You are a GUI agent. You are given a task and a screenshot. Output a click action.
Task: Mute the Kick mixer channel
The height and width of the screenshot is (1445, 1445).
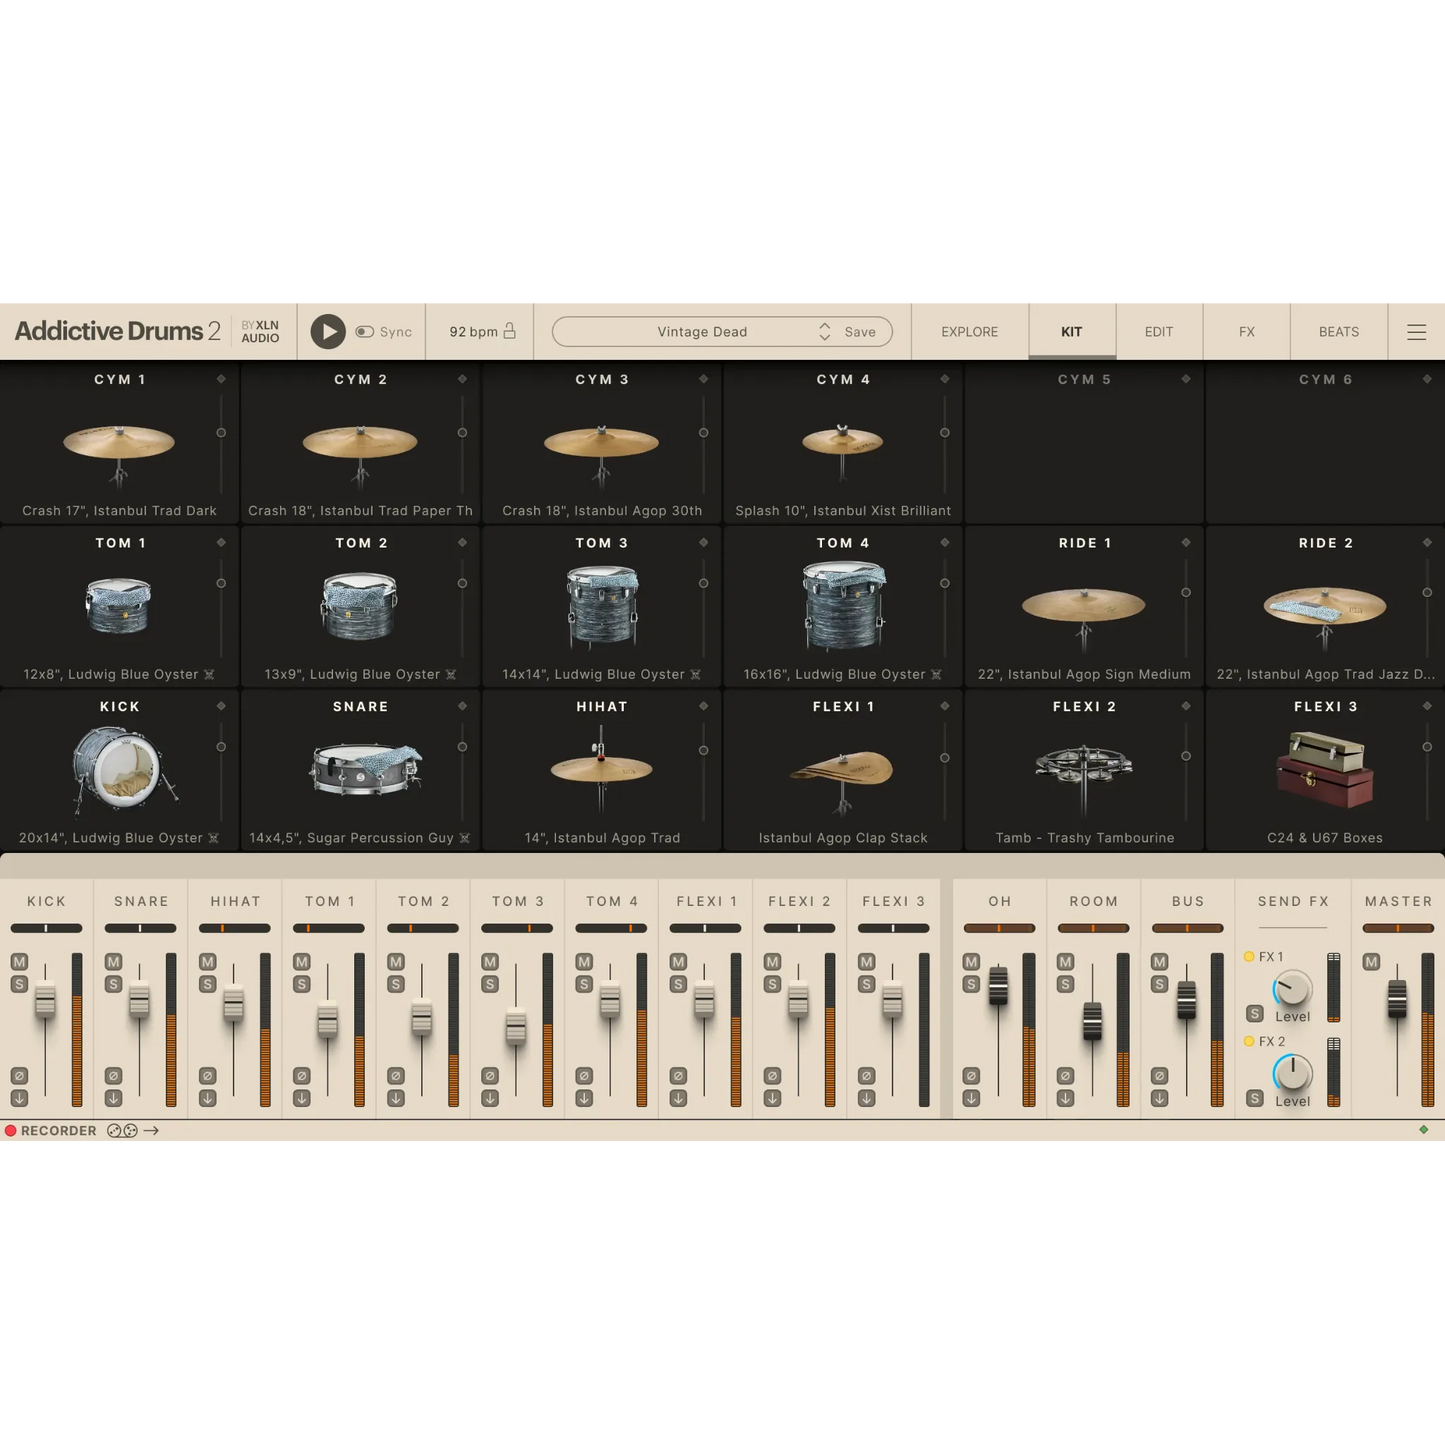(17, 961)
